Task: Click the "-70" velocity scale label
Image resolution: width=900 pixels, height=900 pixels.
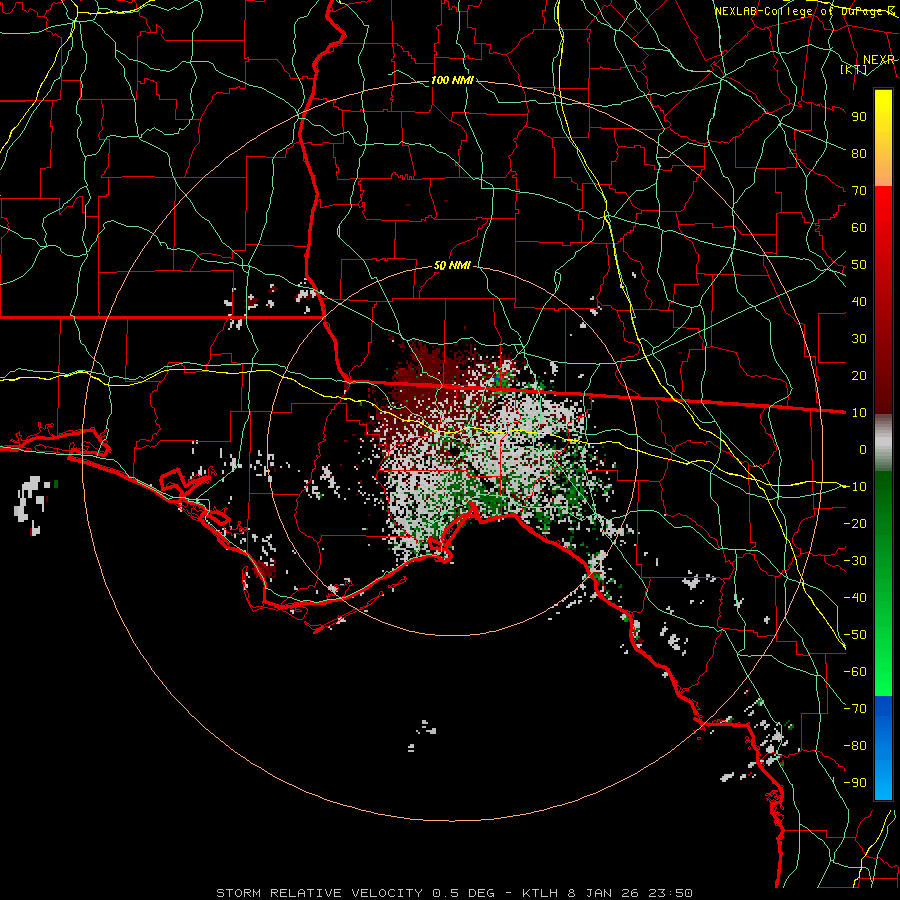Action: pyautogui.click(x=855, y=709)
